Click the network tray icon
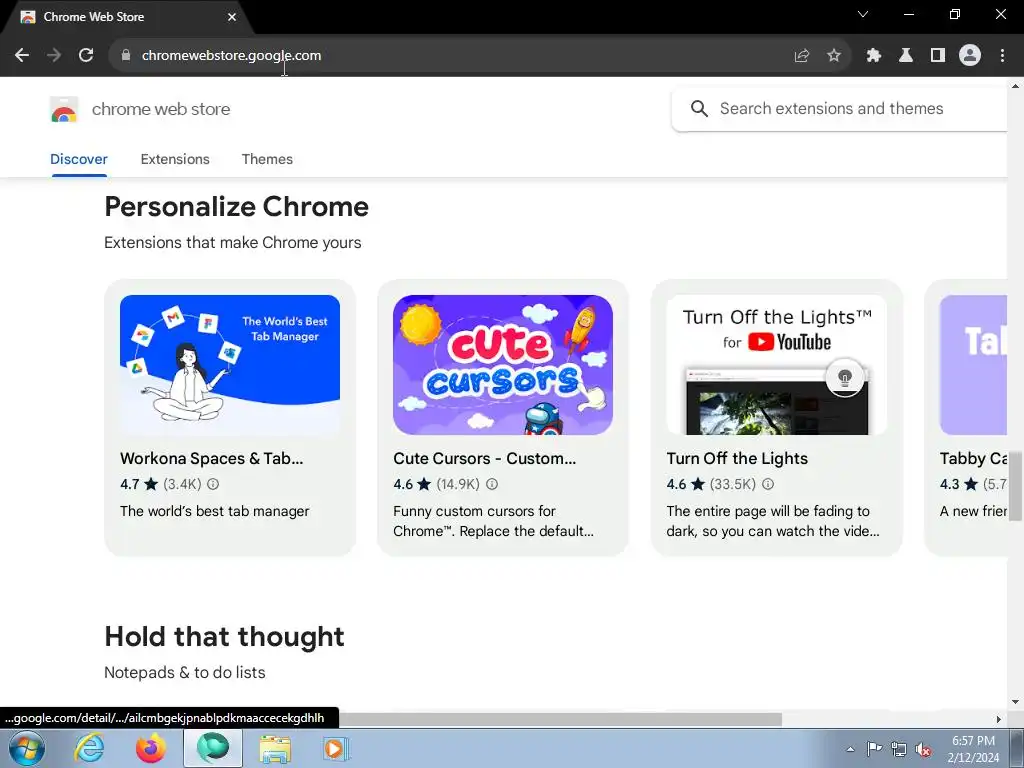 click(x=899, y=749)
